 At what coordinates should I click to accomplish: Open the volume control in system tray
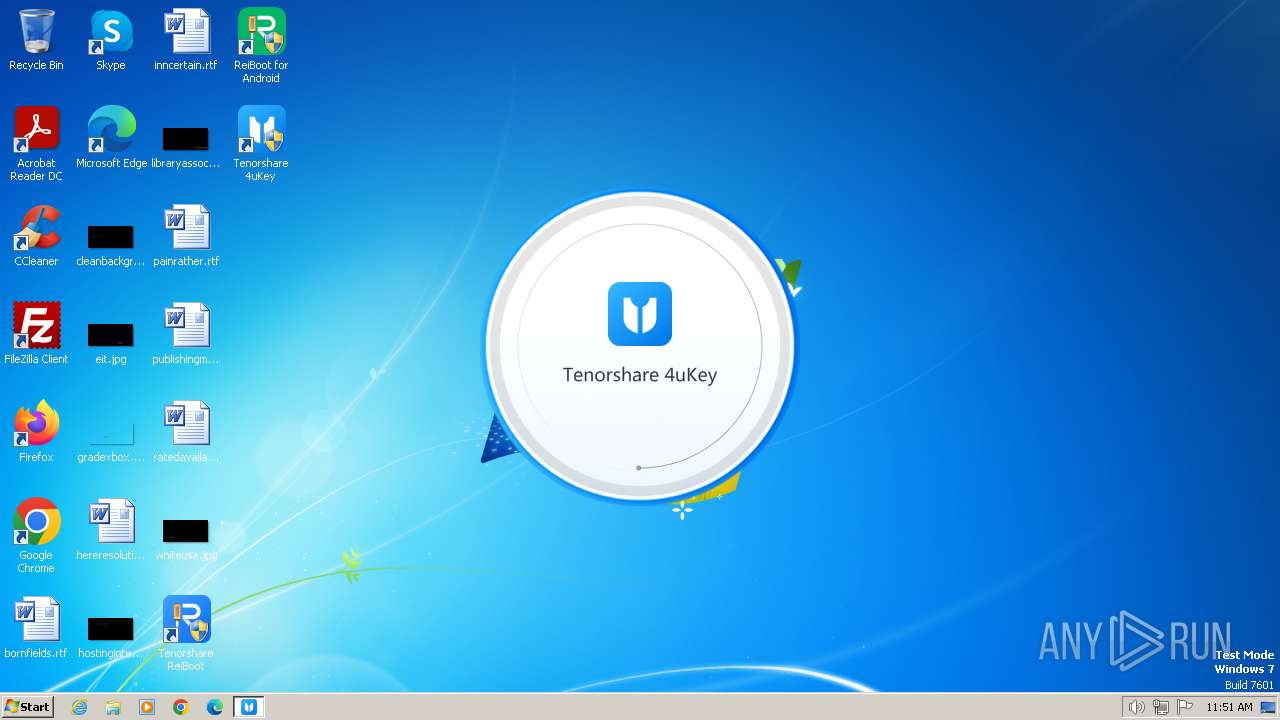[x=1136, y=707]
